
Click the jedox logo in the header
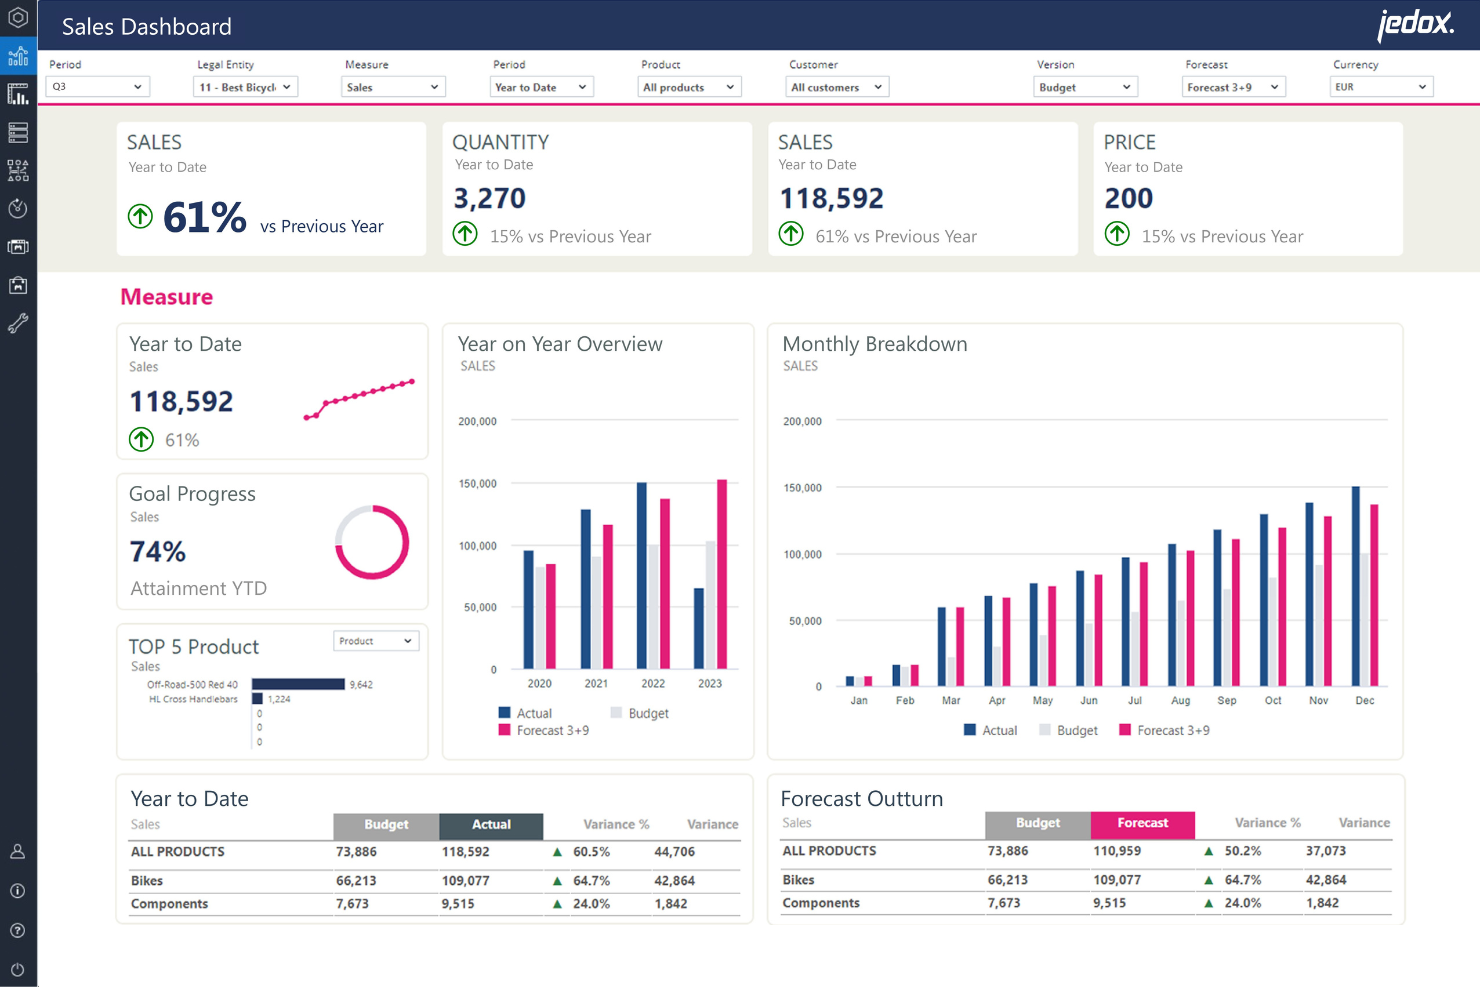coord(1415,24)
